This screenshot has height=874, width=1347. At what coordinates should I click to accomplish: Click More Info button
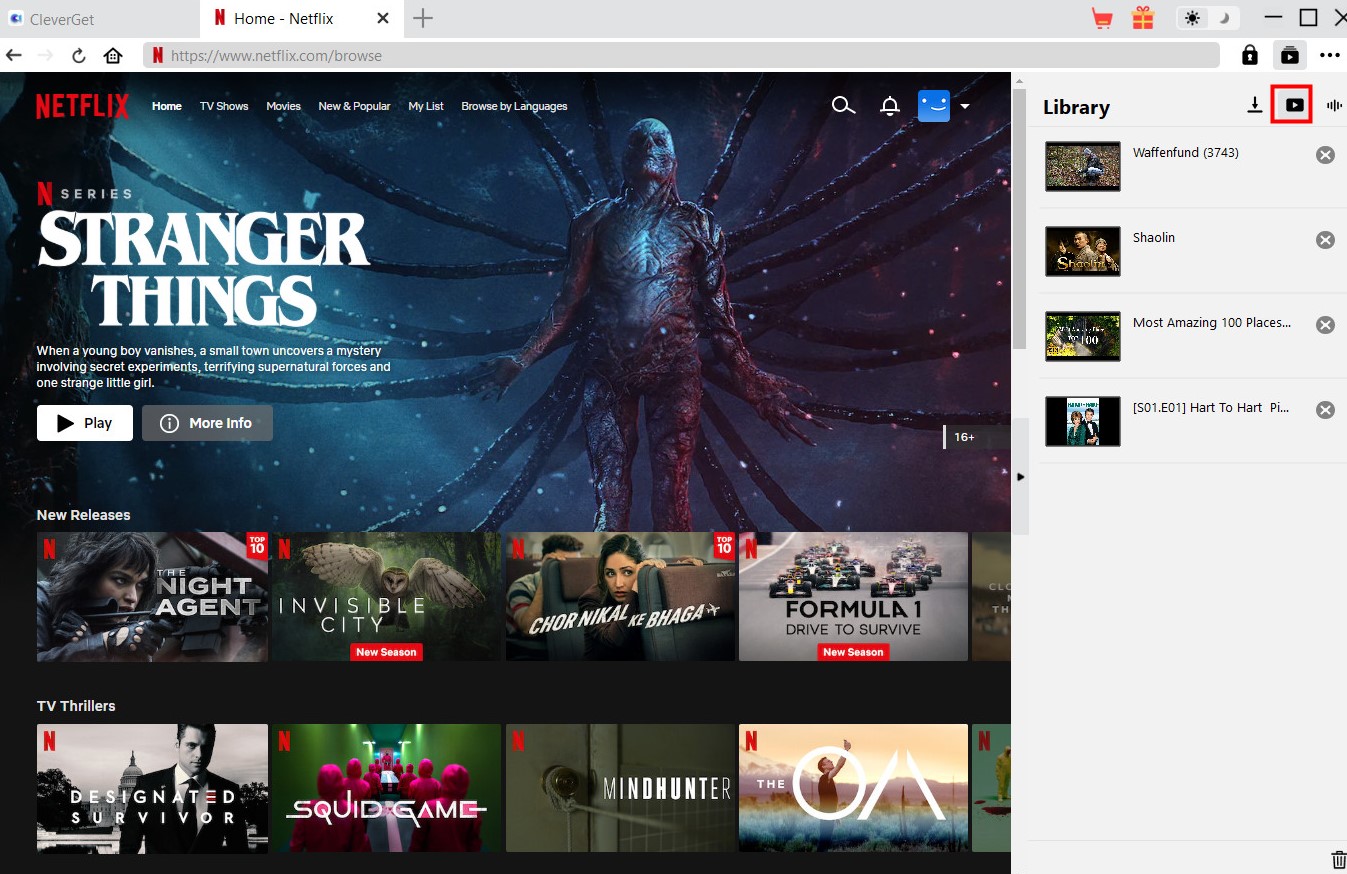[x=207, y=423]
